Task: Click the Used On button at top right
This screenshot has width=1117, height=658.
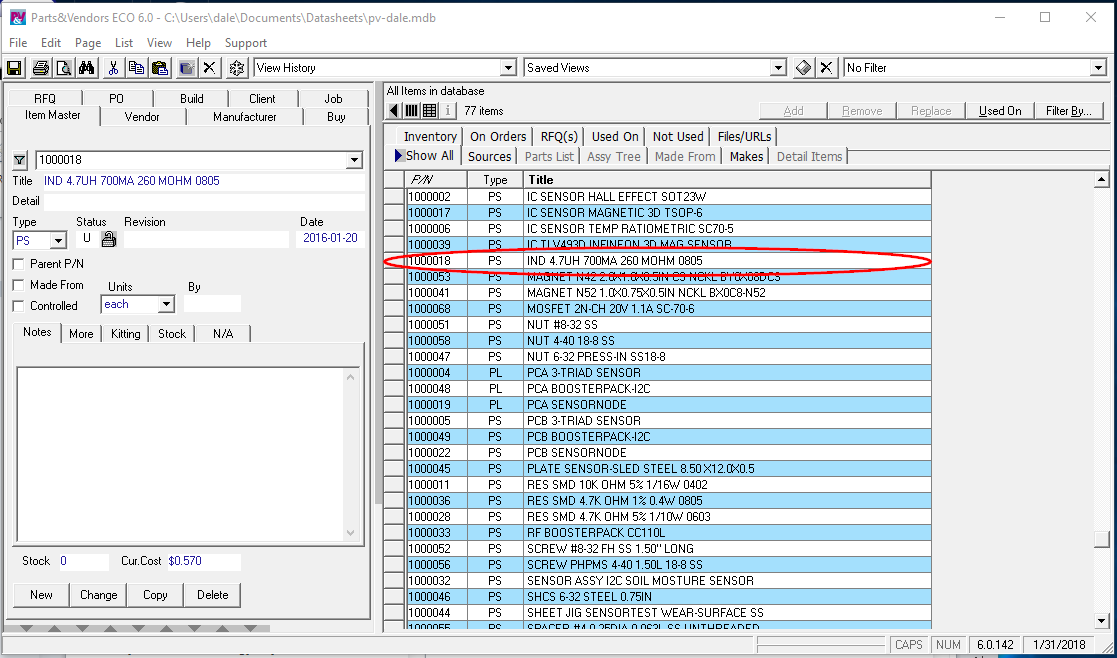Action: click(1000, 111)
